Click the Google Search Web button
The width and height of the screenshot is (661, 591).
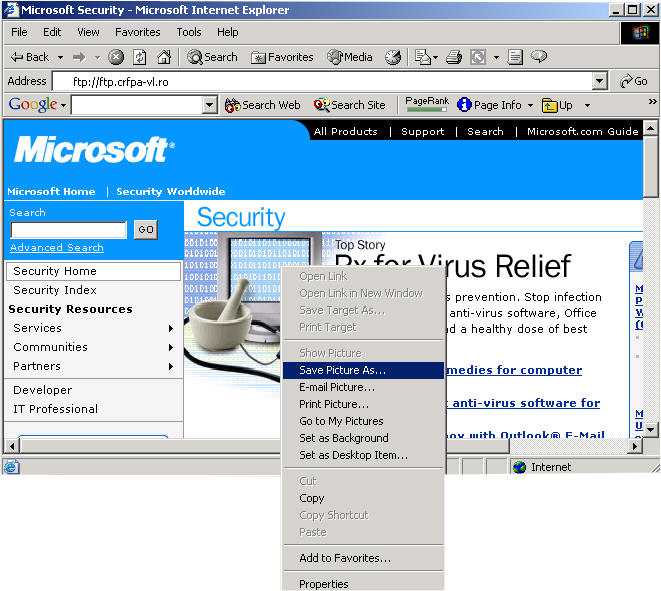pyautogui.click(x=262, y=105)
